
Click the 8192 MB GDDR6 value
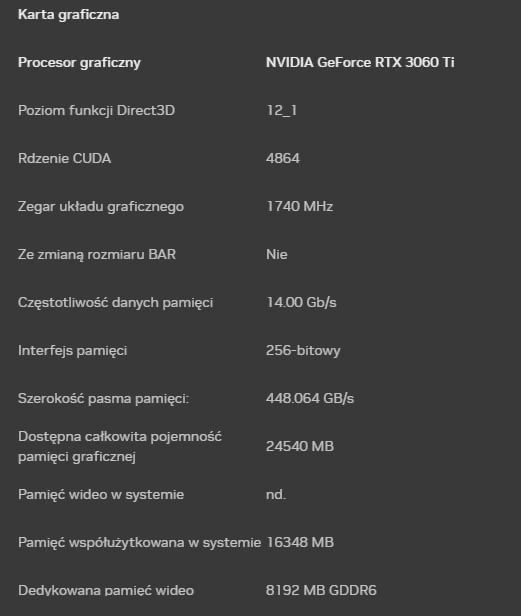pyautogui.click(x=321, y=590)
